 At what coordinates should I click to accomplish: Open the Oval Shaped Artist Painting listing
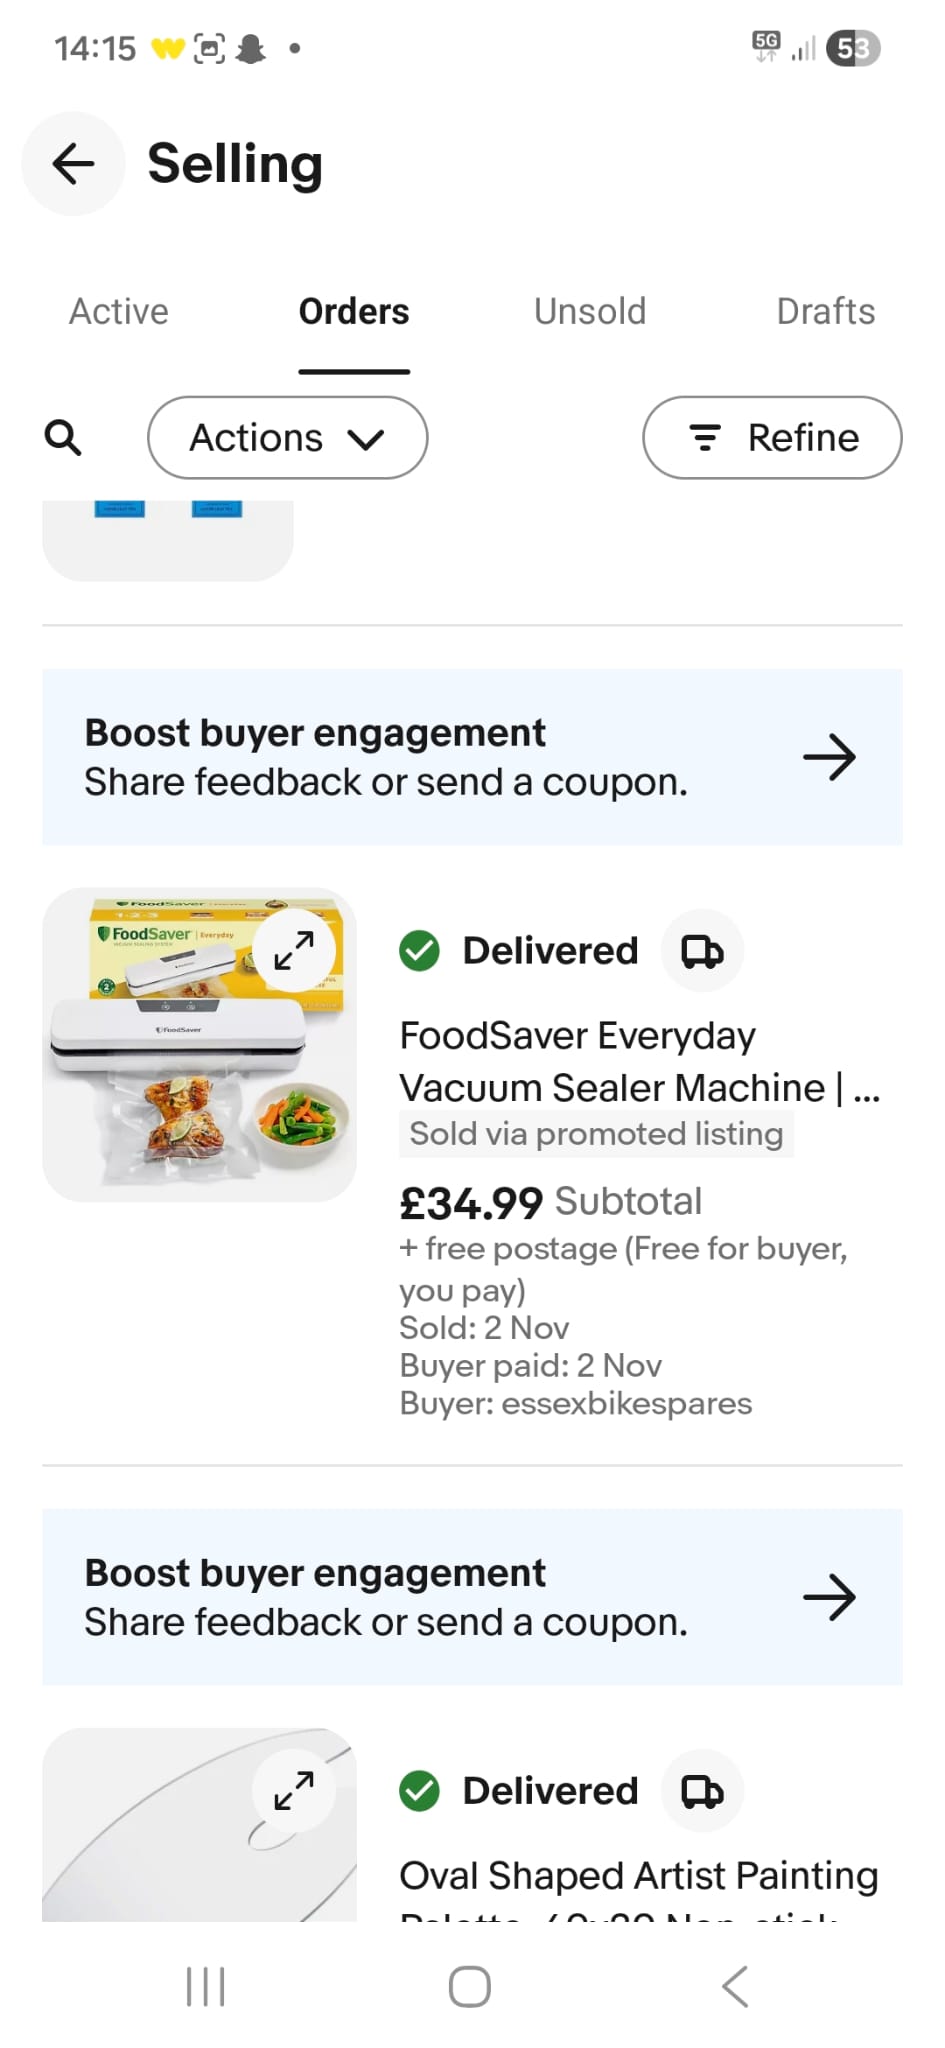pos(638,1876)
